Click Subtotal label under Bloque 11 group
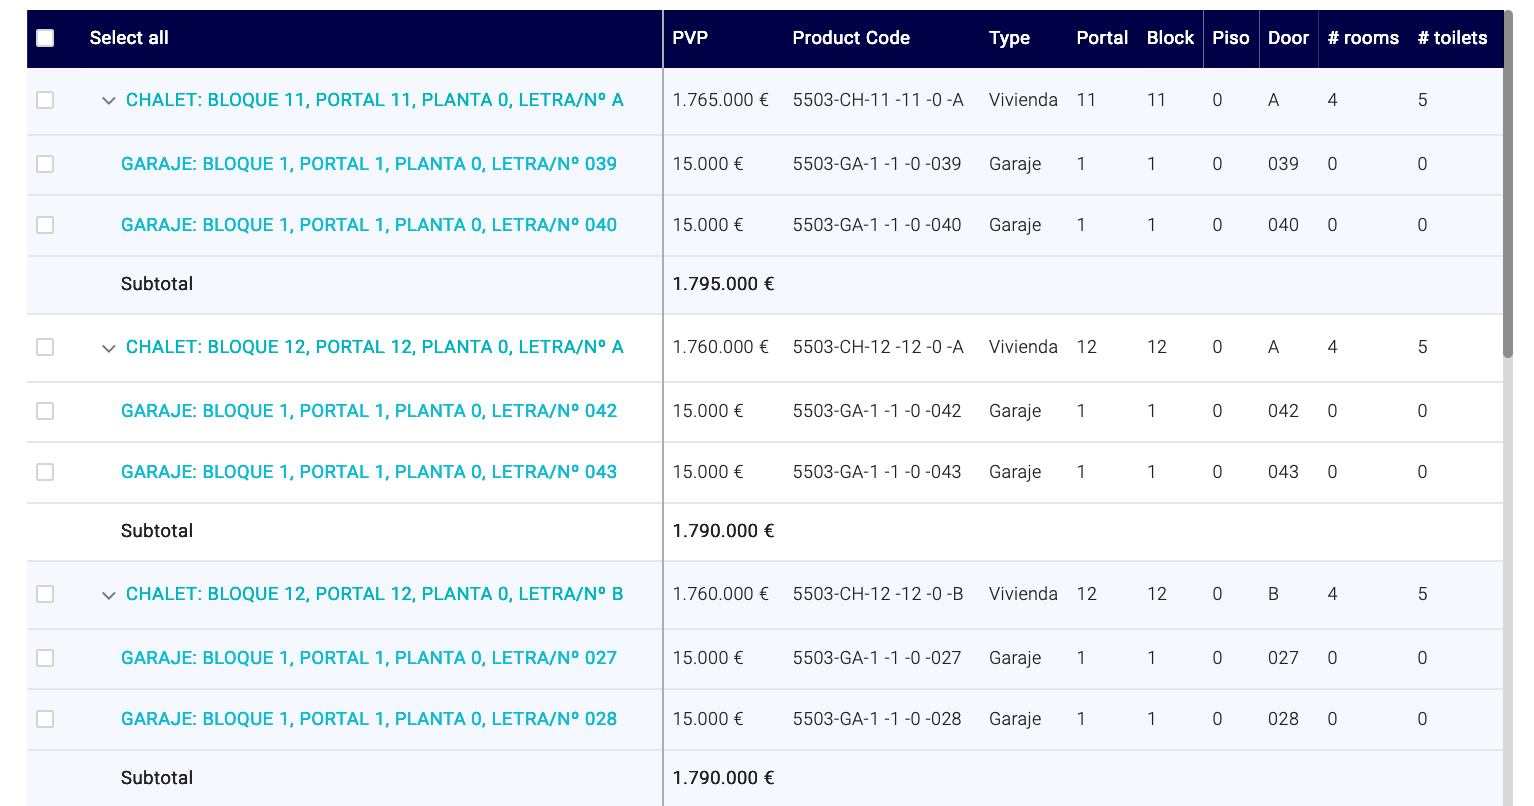1534x806 pixels. [157, 284]
